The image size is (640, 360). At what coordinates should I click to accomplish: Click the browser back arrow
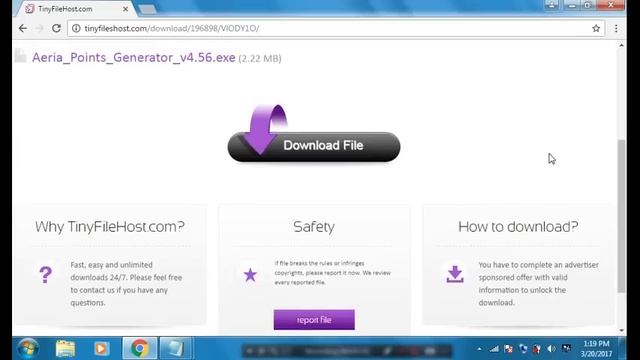pos(23,28)
